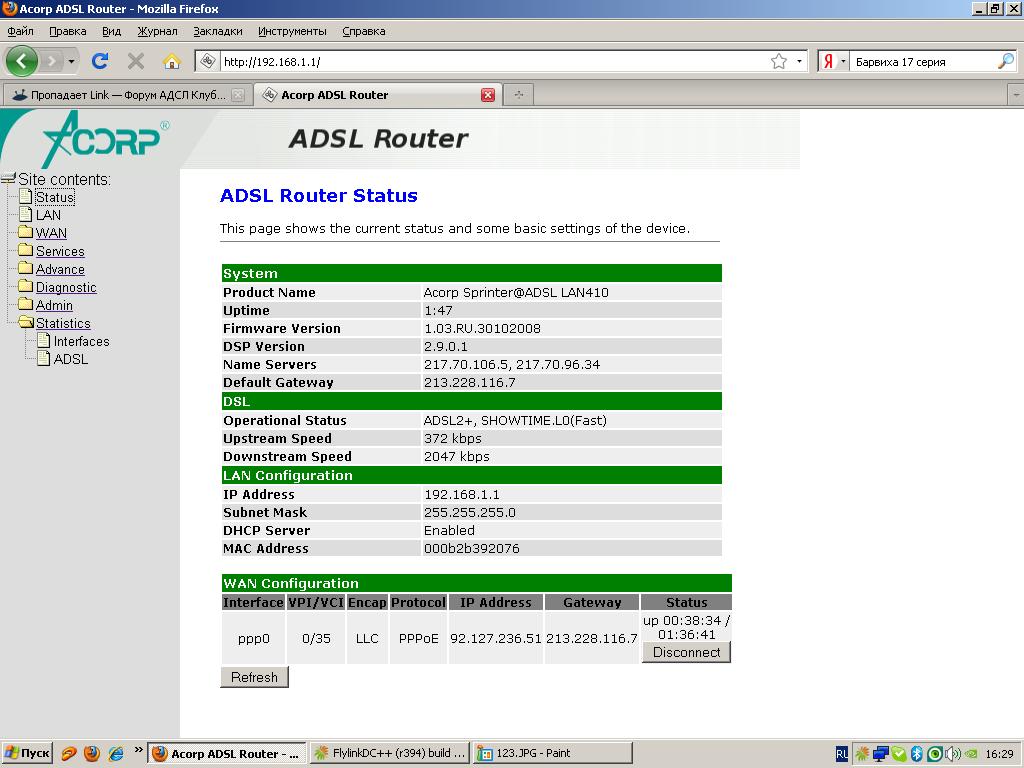Open the address bar history dropdown

click(x=799, y=61)
